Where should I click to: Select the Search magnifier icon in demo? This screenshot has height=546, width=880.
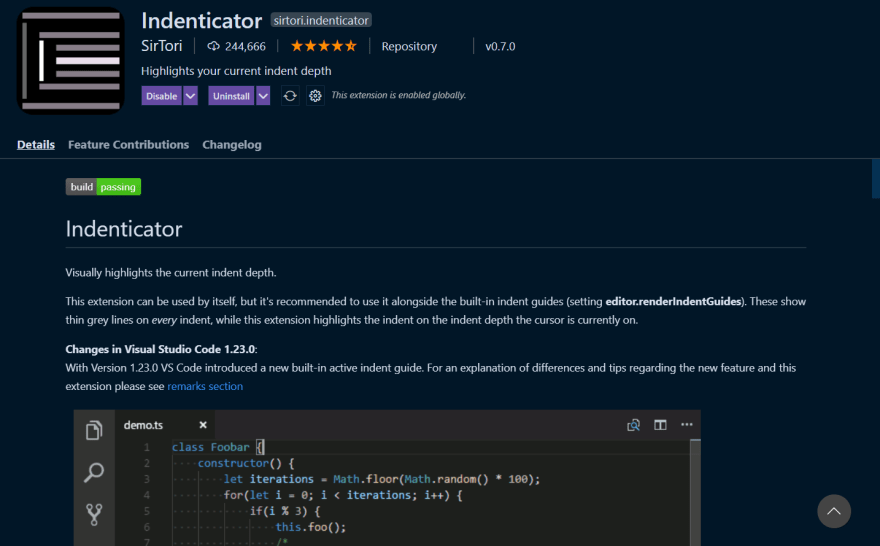(94, 472)
